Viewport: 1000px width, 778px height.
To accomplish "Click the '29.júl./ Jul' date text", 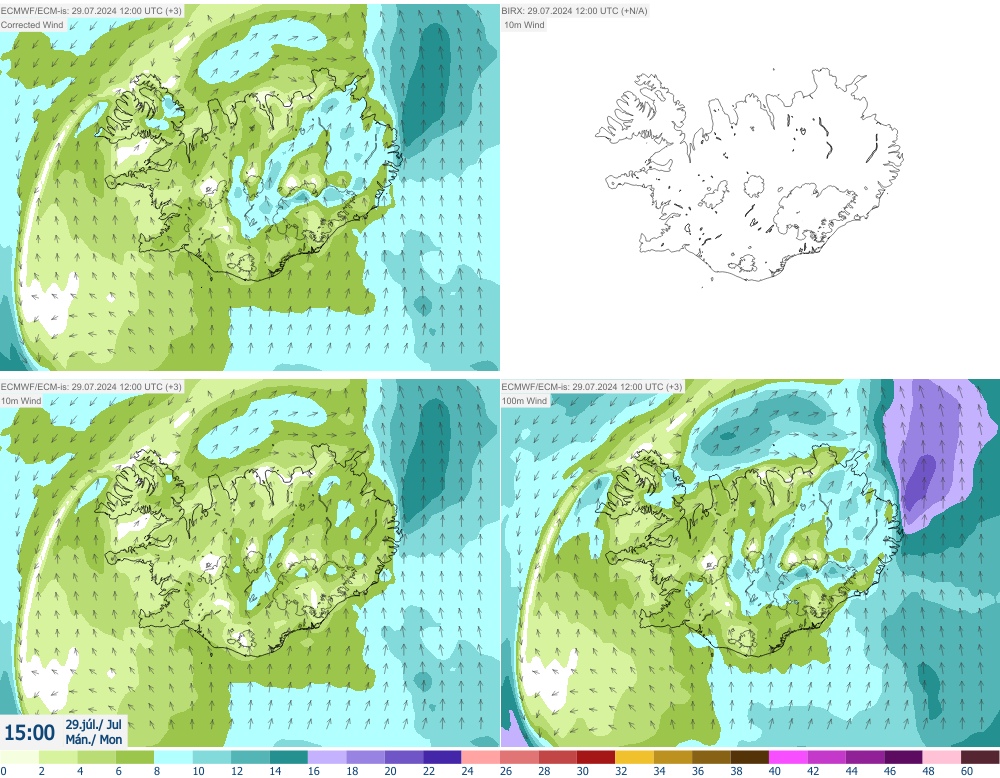I will pos(94,724).
